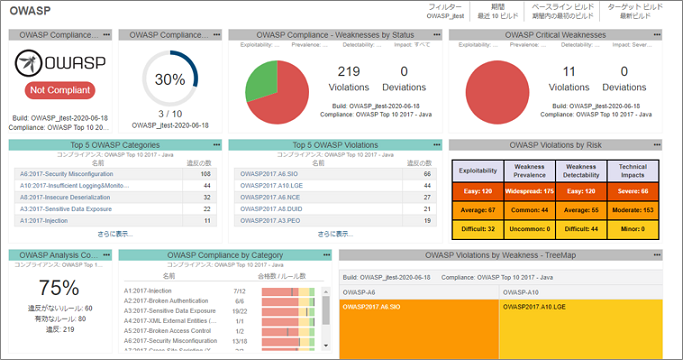
Task: Click さらに表示 under Top 5 OWASP Categories
Action: point(115,234)
